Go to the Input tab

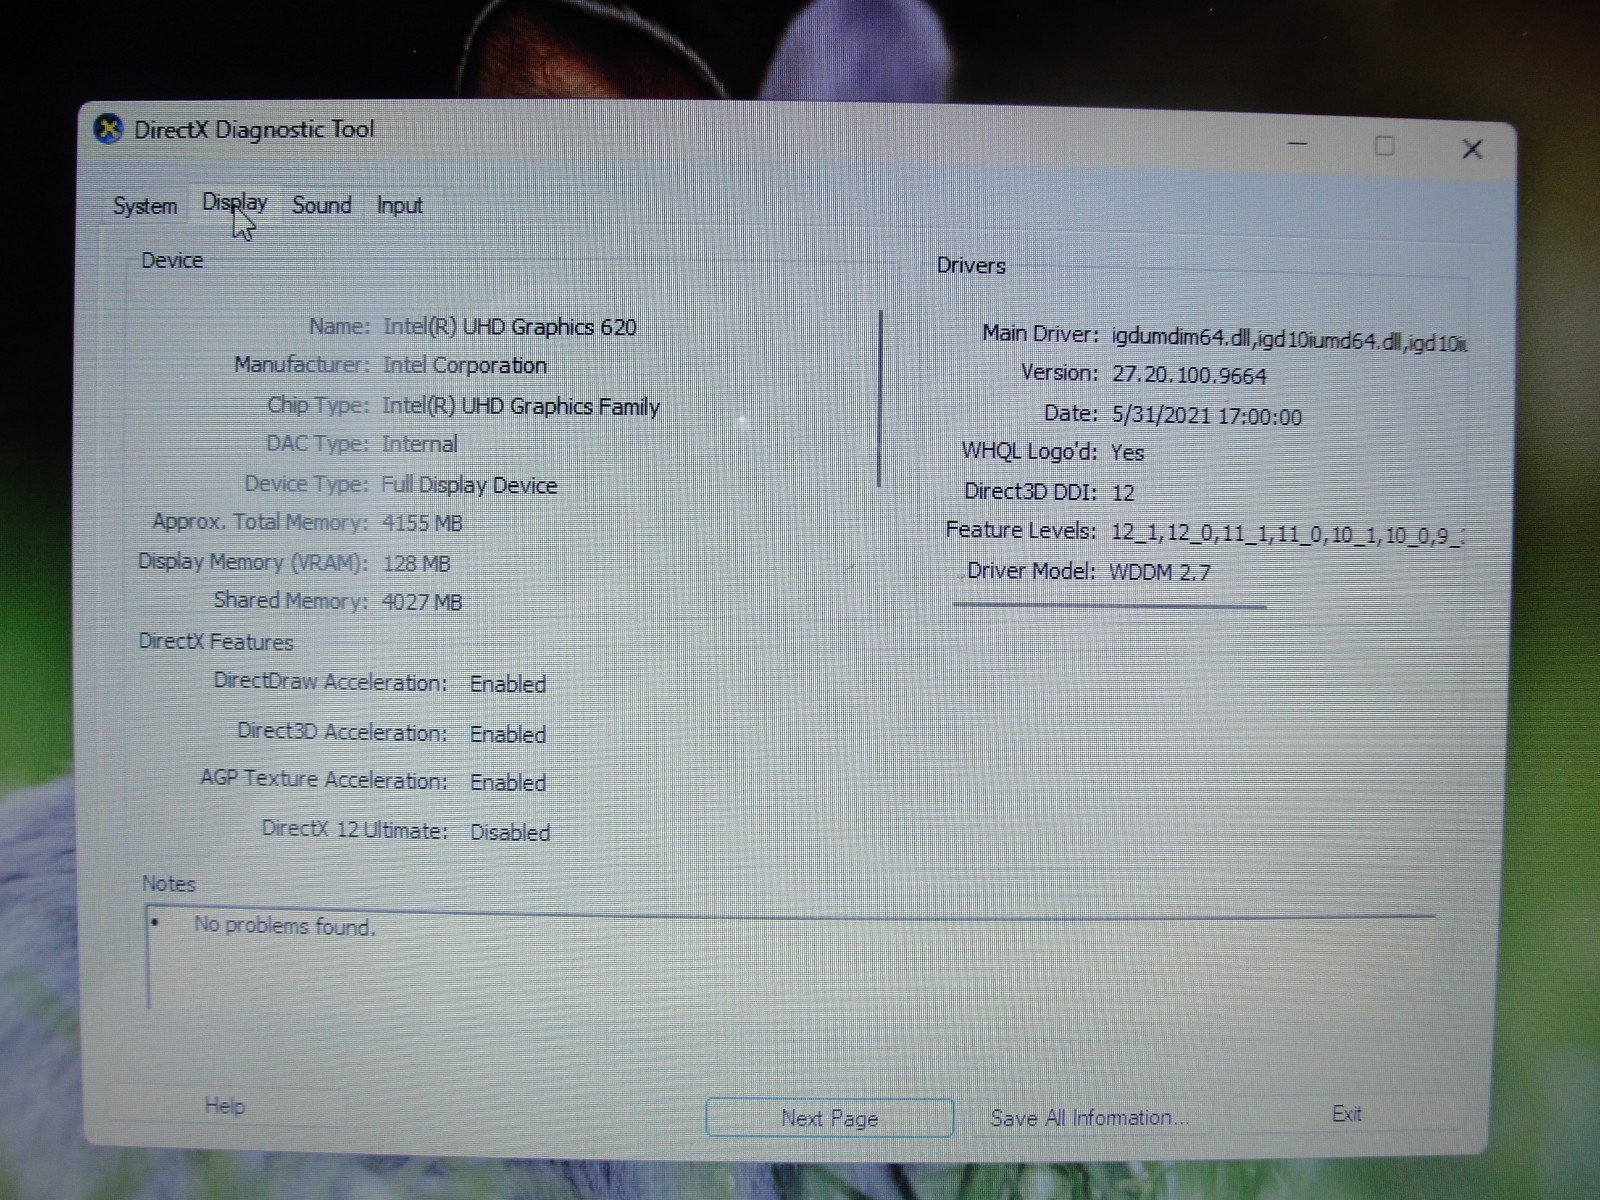399,206
